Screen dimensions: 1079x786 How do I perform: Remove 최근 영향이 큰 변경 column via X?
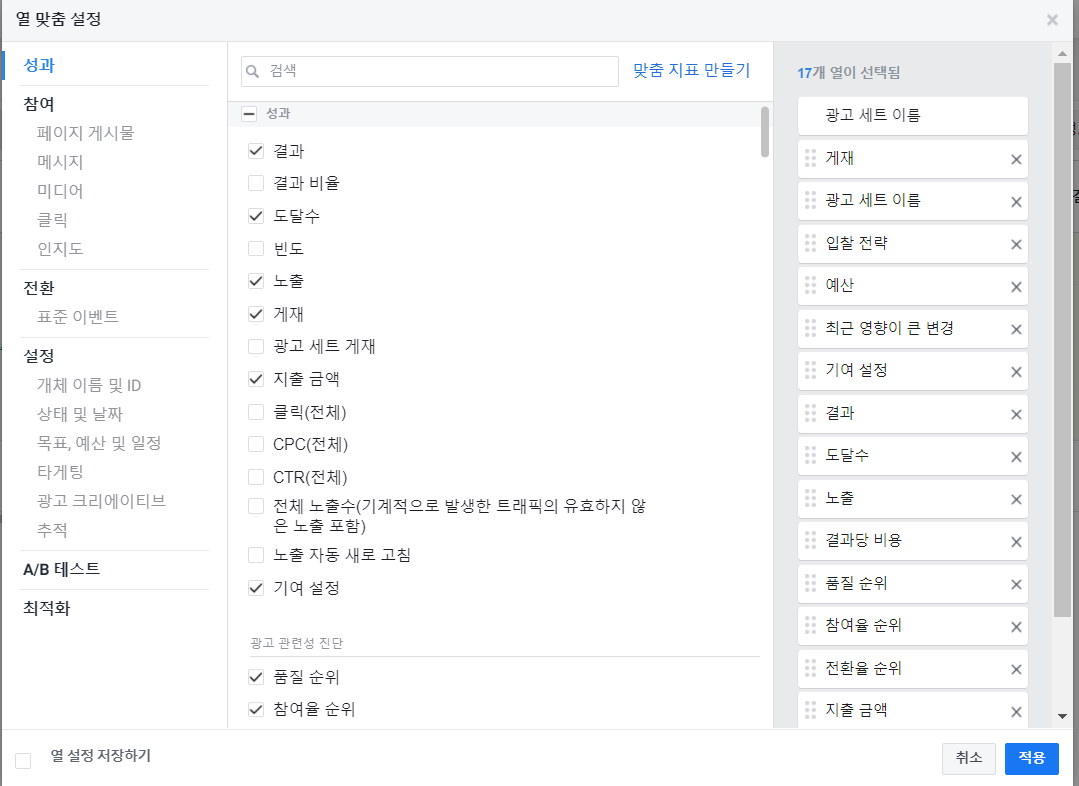(x=1016, y=330)
